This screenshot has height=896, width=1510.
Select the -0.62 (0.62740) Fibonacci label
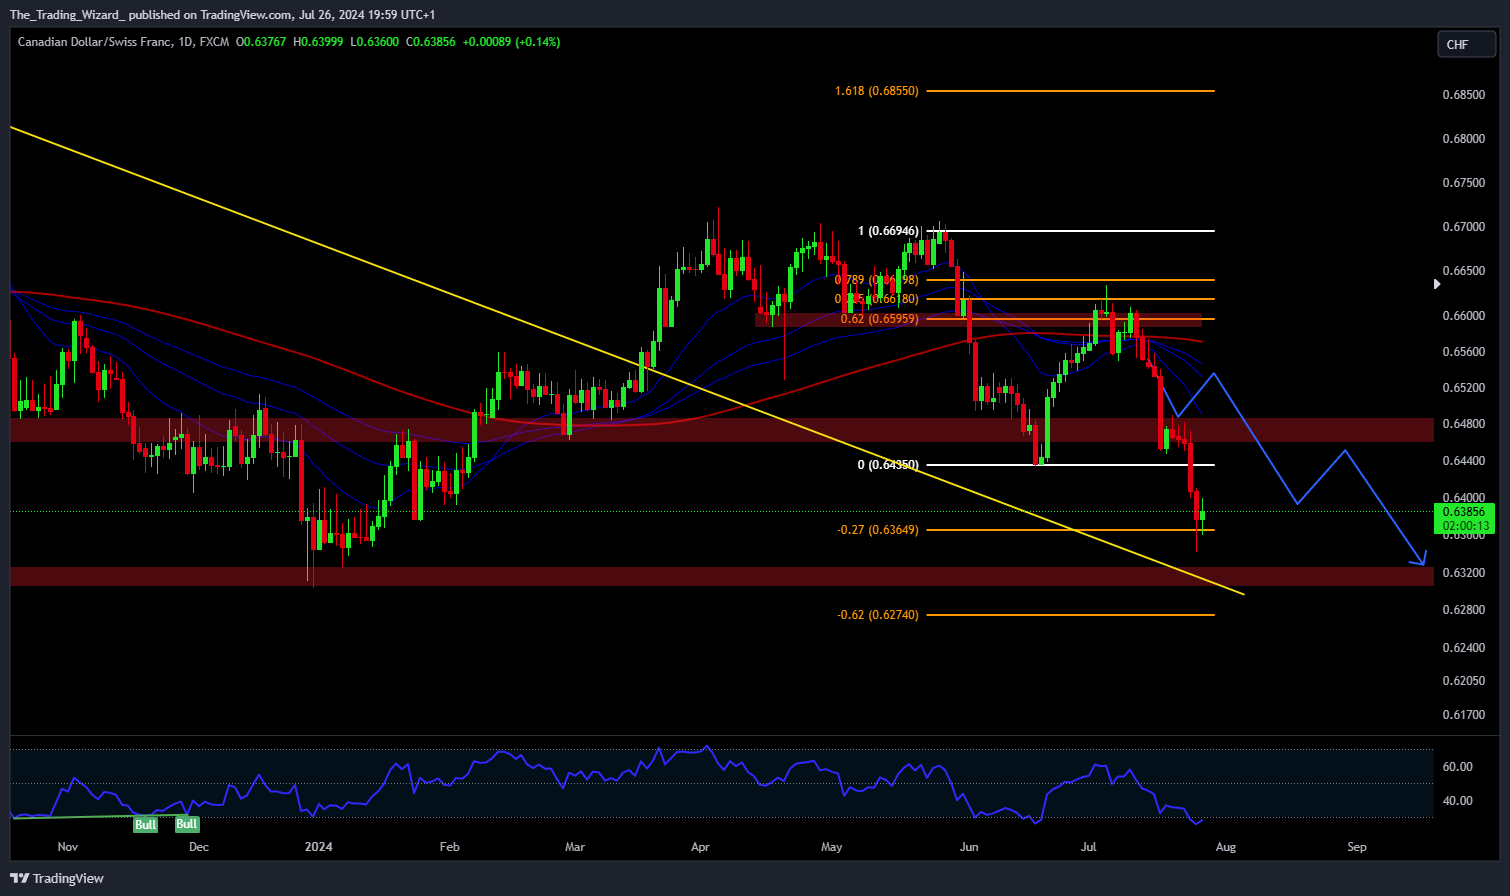pyautogui.click(x=877, y=615)
